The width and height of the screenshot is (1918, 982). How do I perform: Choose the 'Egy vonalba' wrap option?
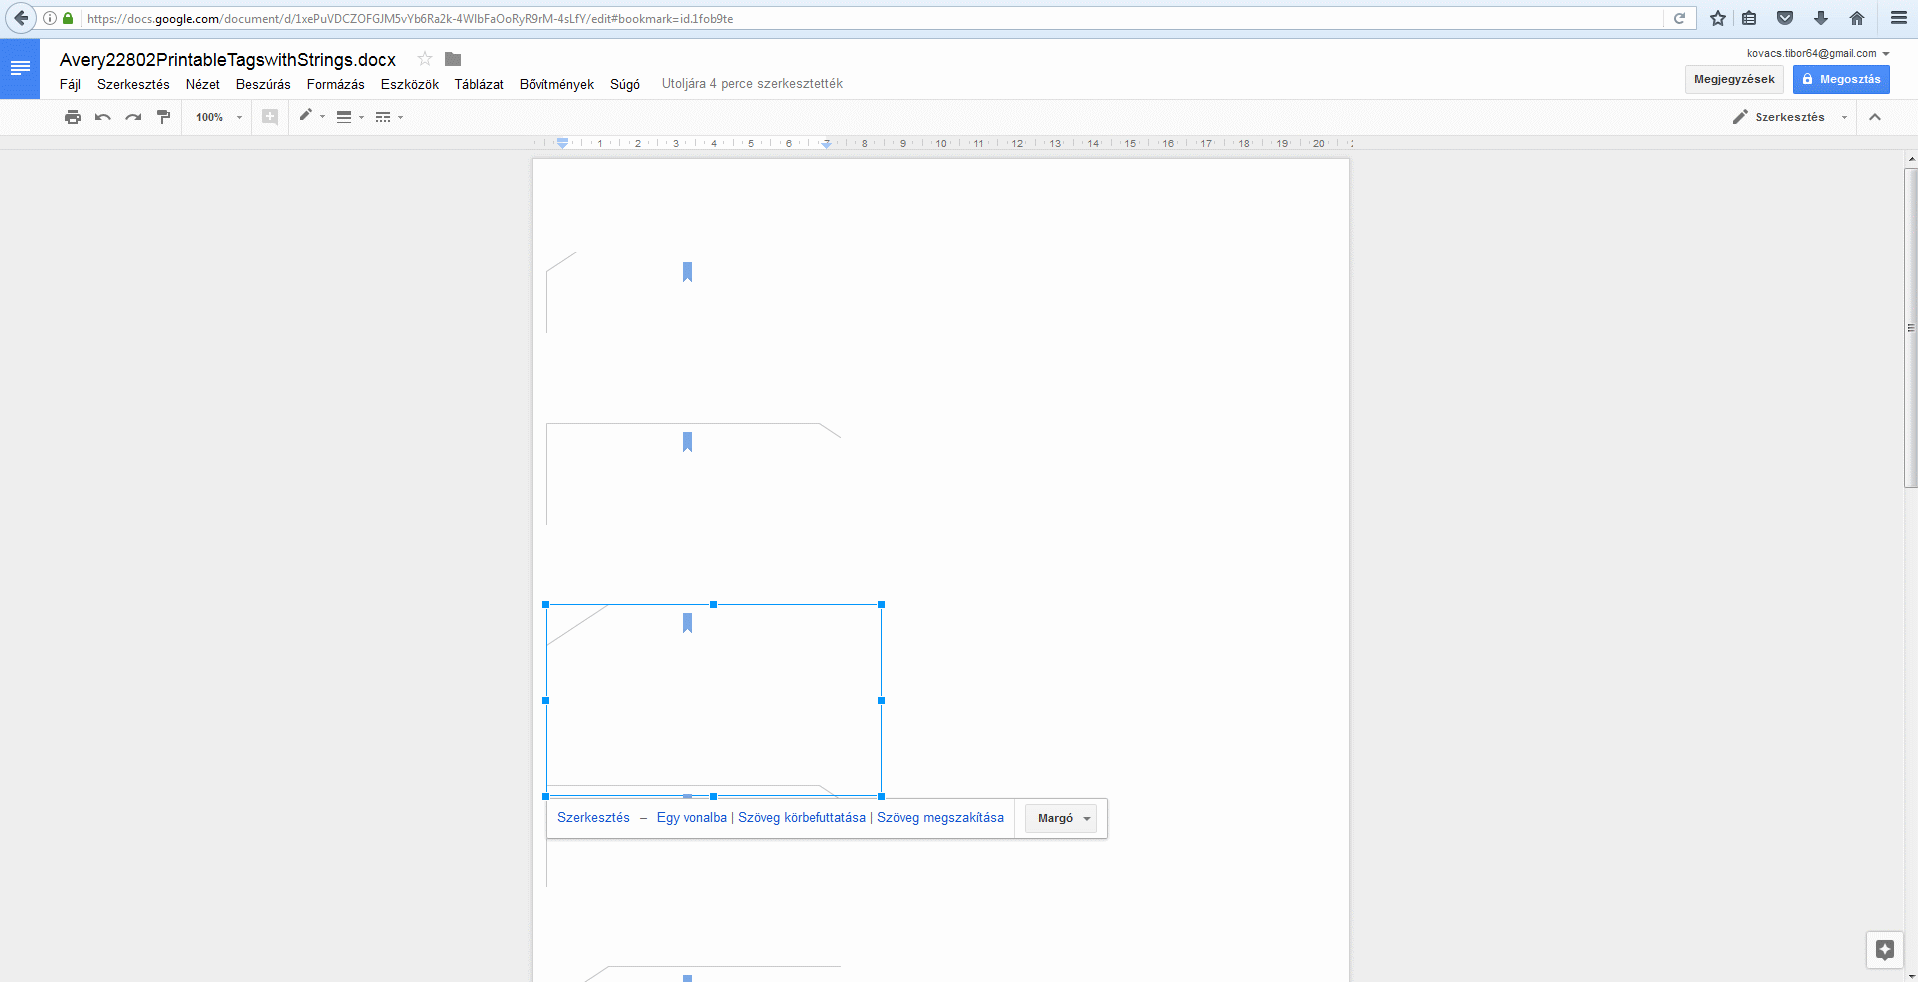[691, 818]
